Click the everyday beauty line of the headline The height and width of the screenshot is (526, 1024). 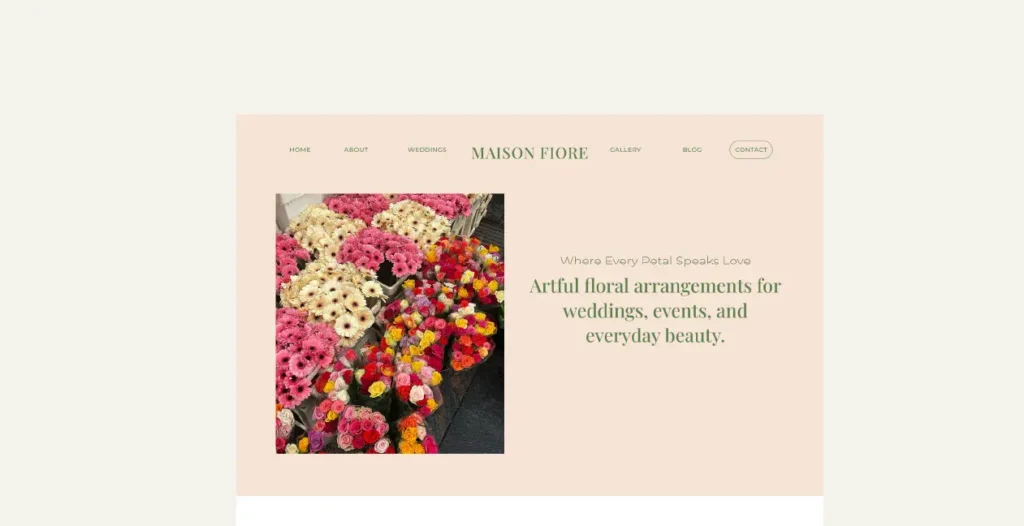coord(655,336)
